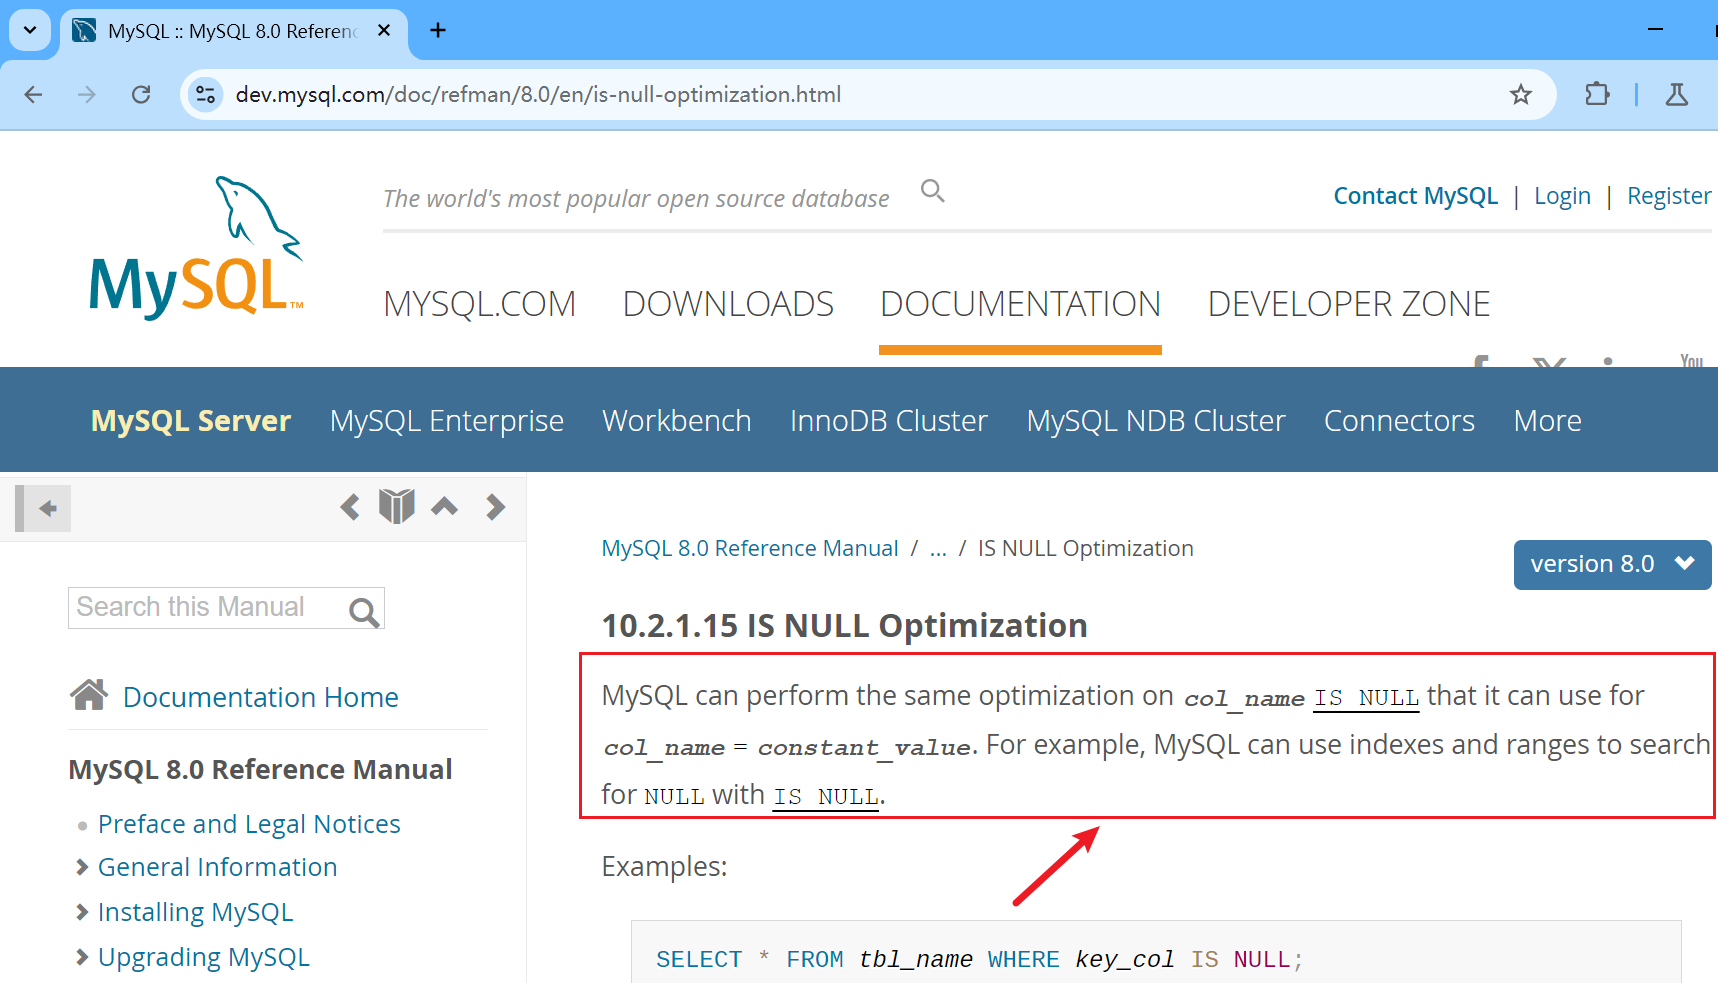Open Workbench documentation
1718x983 pixels.
677,421
